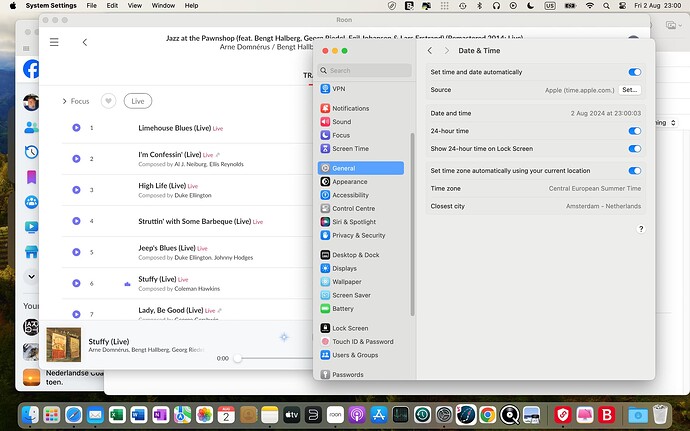Screen dimensions: 690x431
Task: Expand Facebook sidebar See more chevron
Action: pos(31,276)
